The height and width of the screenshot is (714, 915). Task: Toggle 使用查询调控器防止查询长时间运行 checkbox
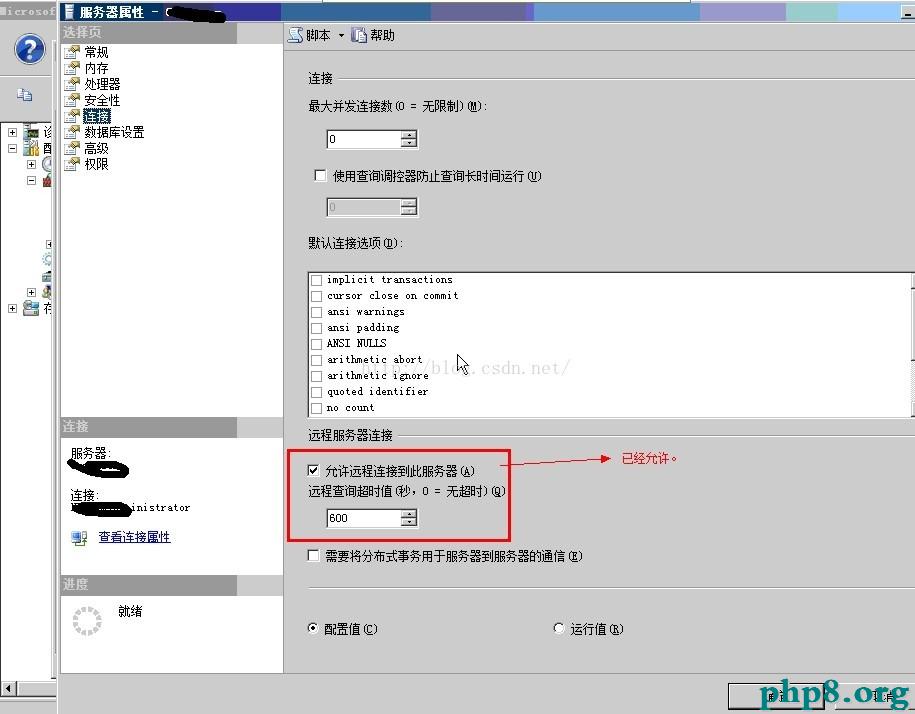pos(320,176)
